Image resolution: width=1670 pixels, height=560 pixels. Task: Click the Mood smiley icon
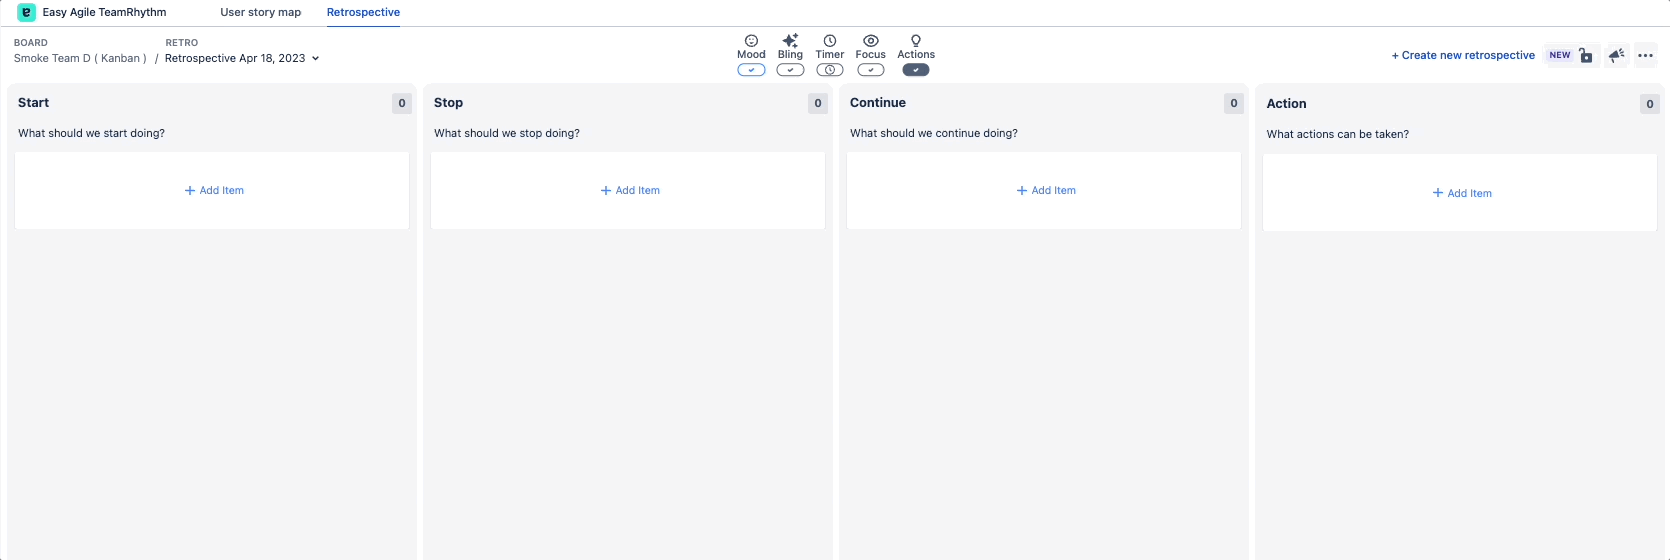click(x=751, y=41)
